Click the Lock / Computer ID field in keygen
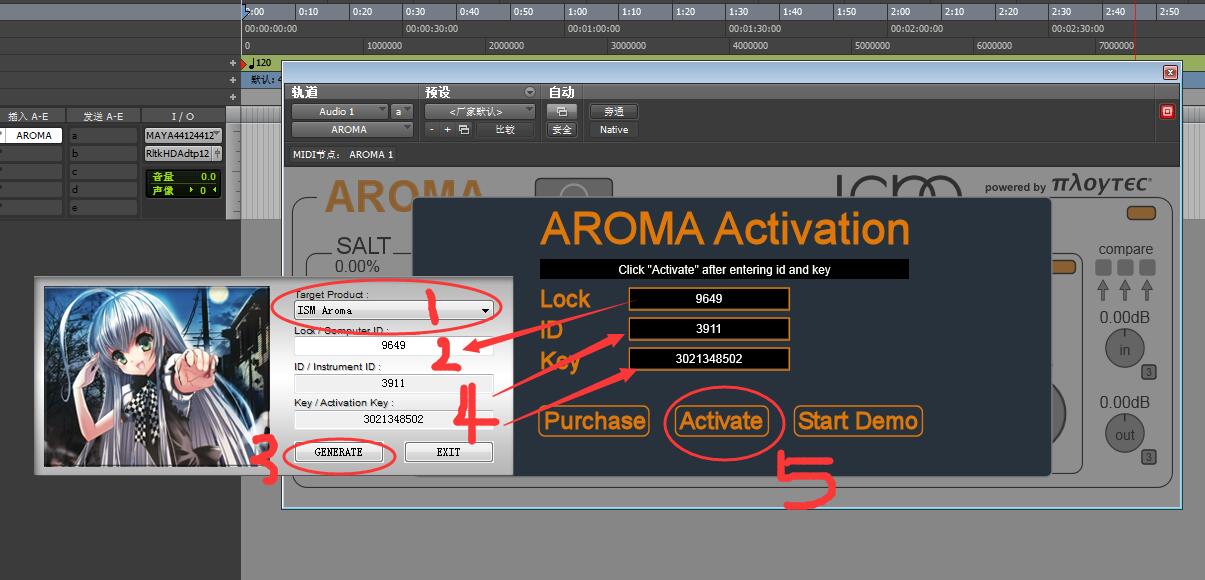 [394, 346]
